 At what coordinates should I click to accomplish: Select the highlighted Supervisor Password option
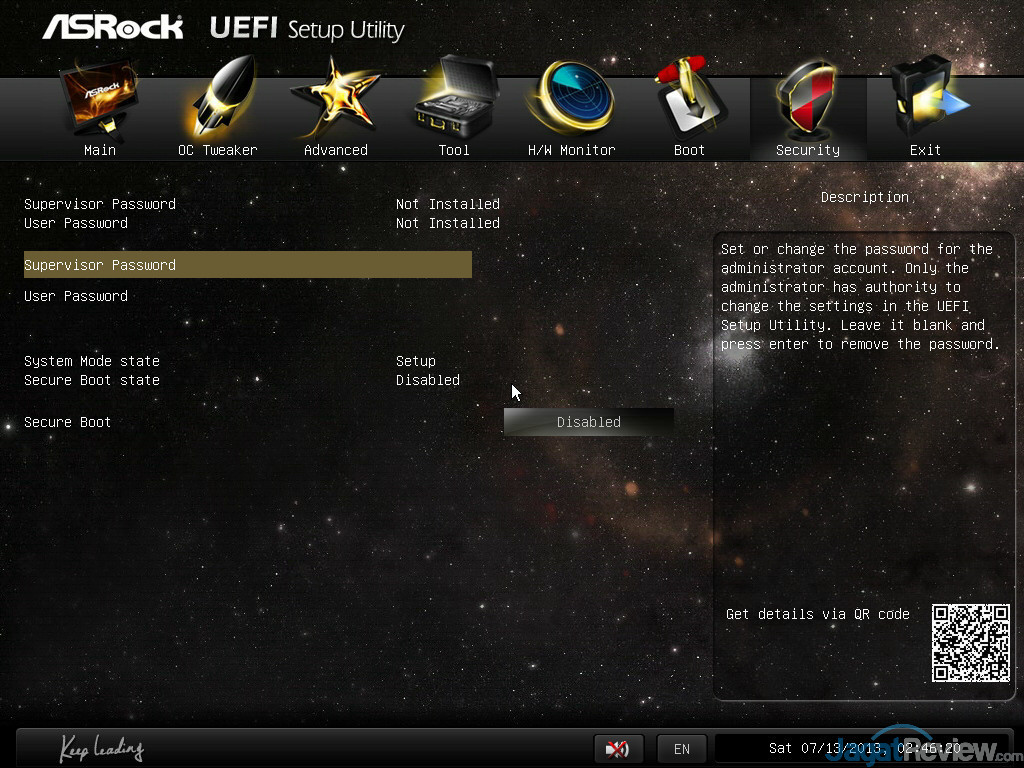[247, 265]
